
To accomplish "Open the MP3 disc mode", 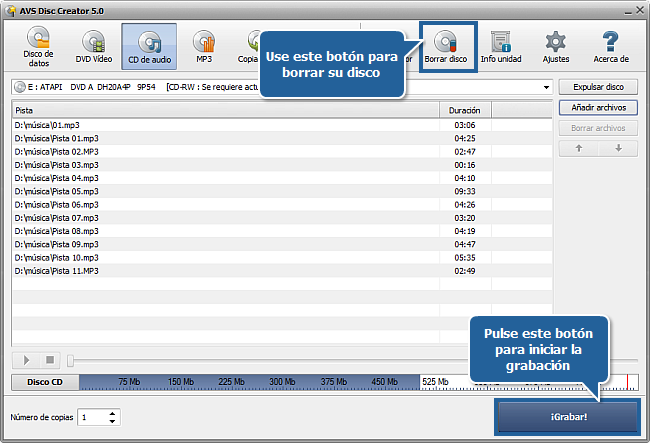I will click(x=204, y=46).
